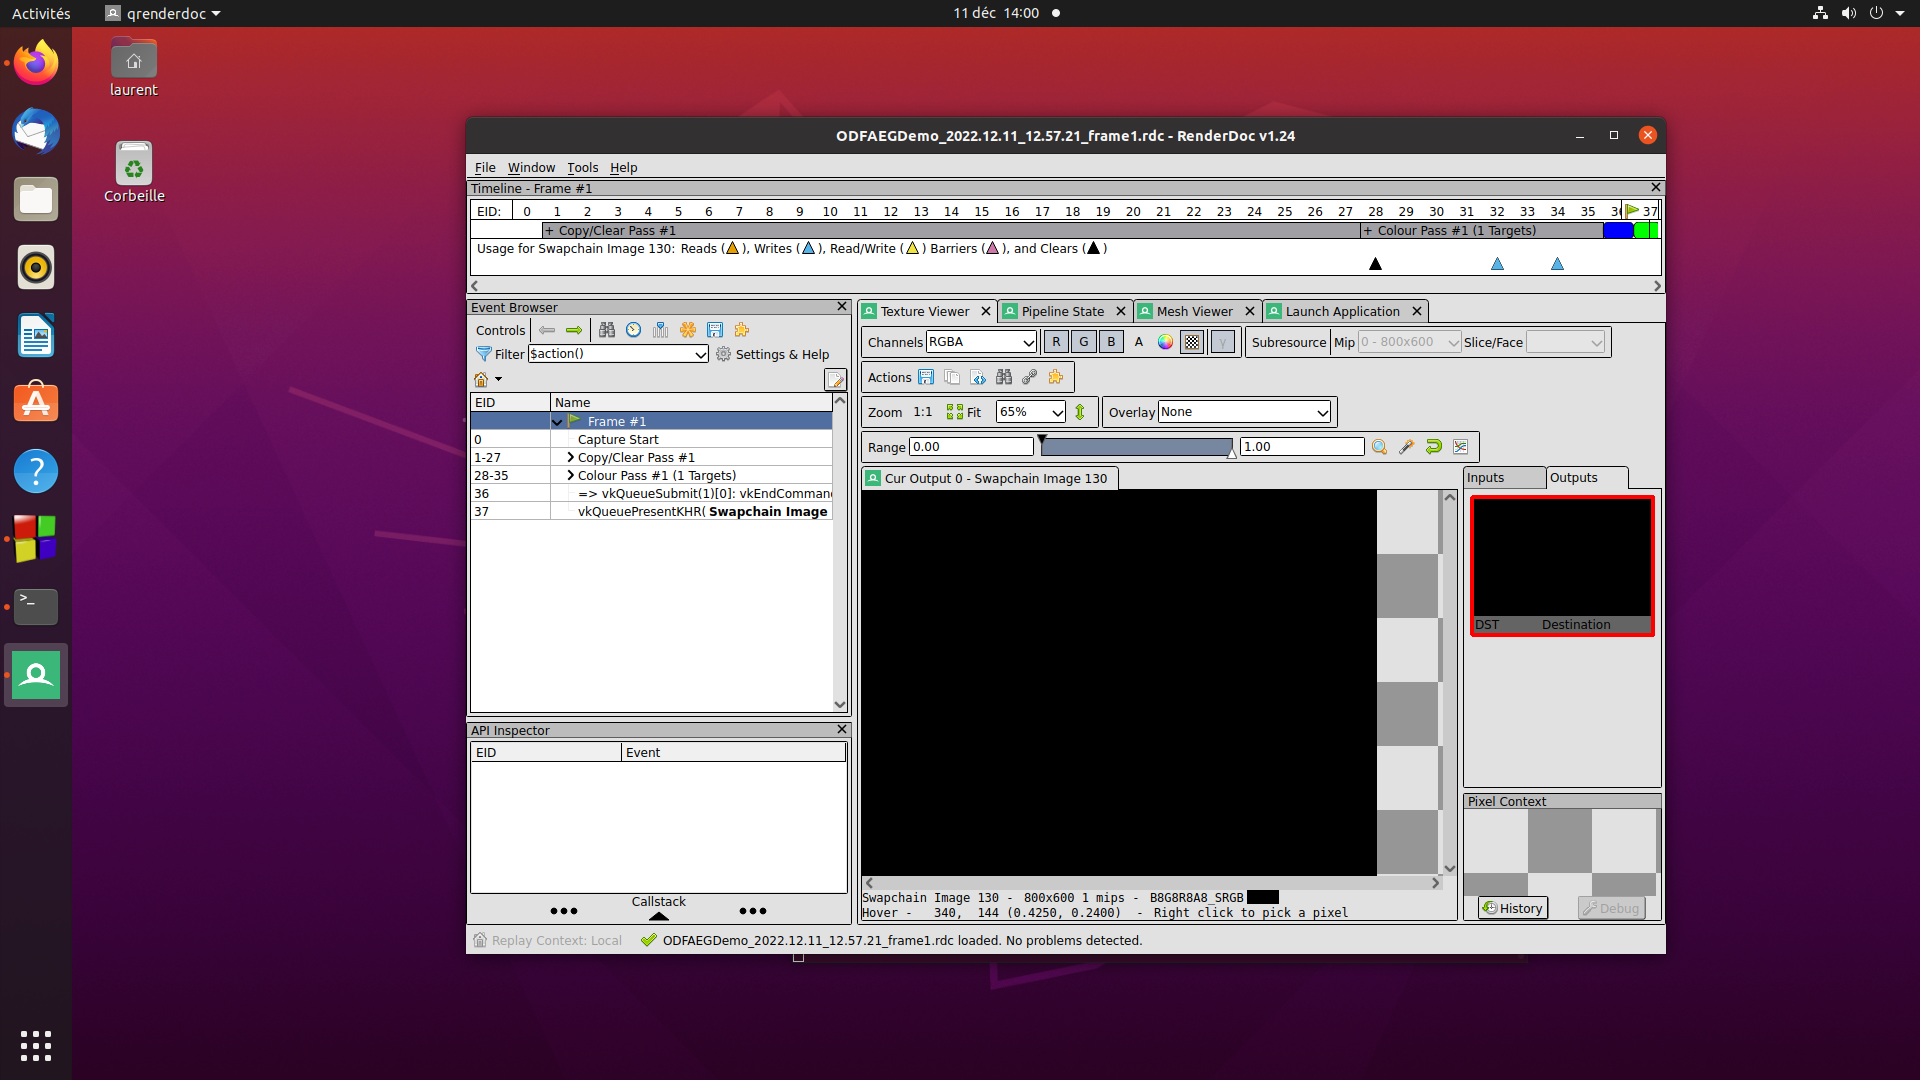Image resolution: width=1920 pixels, height=1080 pixels.
Task: Select the DST Destination output thumbnail
Action: tap(1562, 566)
